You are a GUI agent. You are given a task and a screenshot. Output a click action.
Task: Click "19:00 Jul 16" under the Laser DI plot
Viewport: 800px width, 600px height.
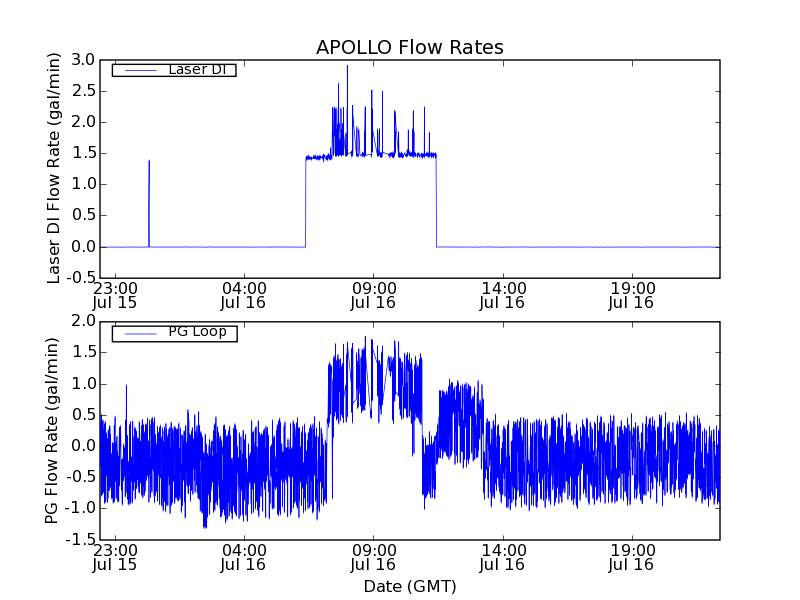(x=632, y=295)
